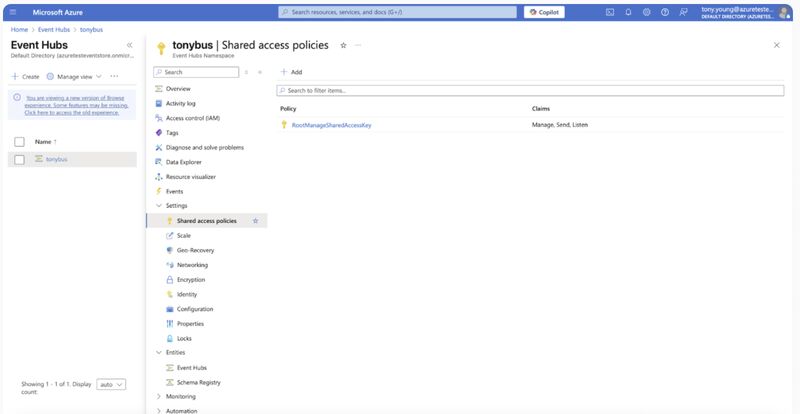Focus the Search to filter items box
Viewport: 800px width, 414px height.
[x=530, y=90]
